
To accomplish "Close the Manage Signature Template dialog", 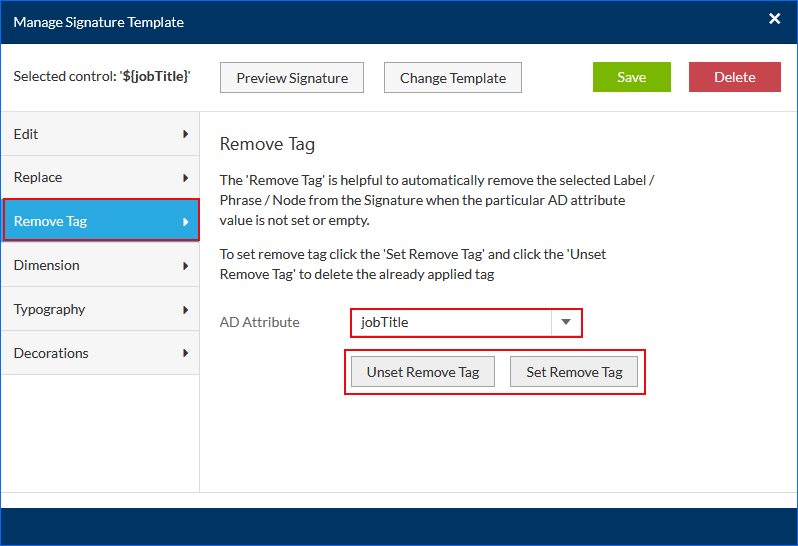I will point(774,19).
